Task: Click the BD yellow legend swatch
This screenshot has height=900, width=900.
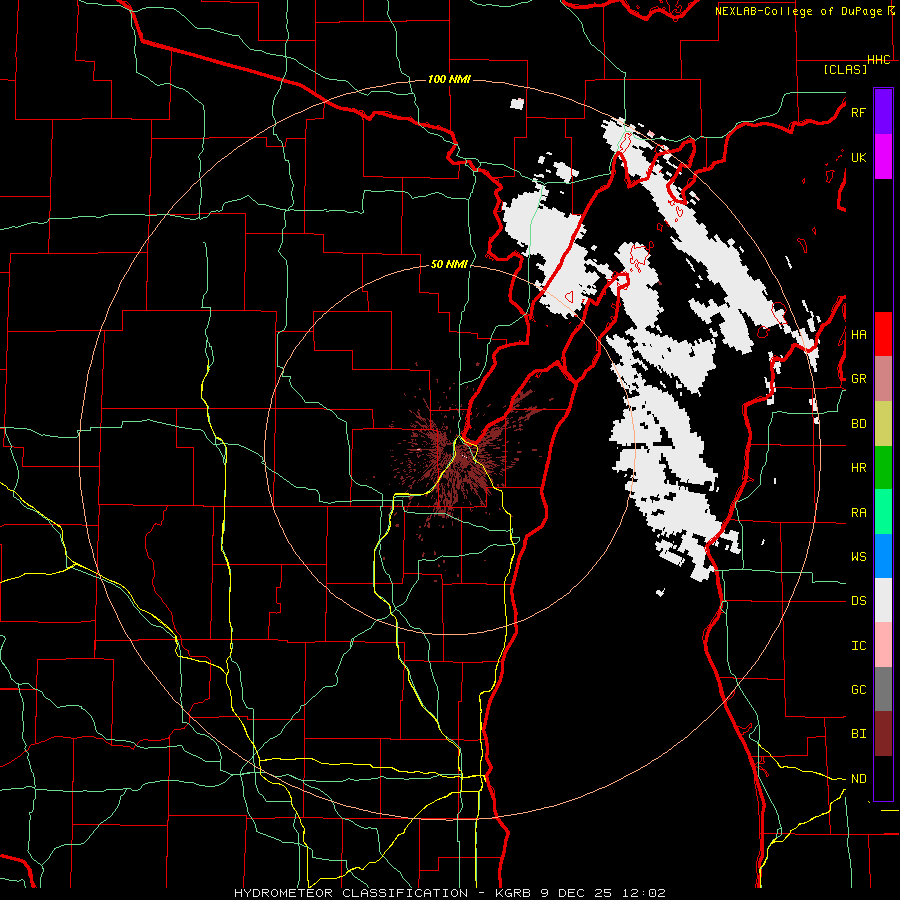Action: pyautogui.click(x=883, y=424)
